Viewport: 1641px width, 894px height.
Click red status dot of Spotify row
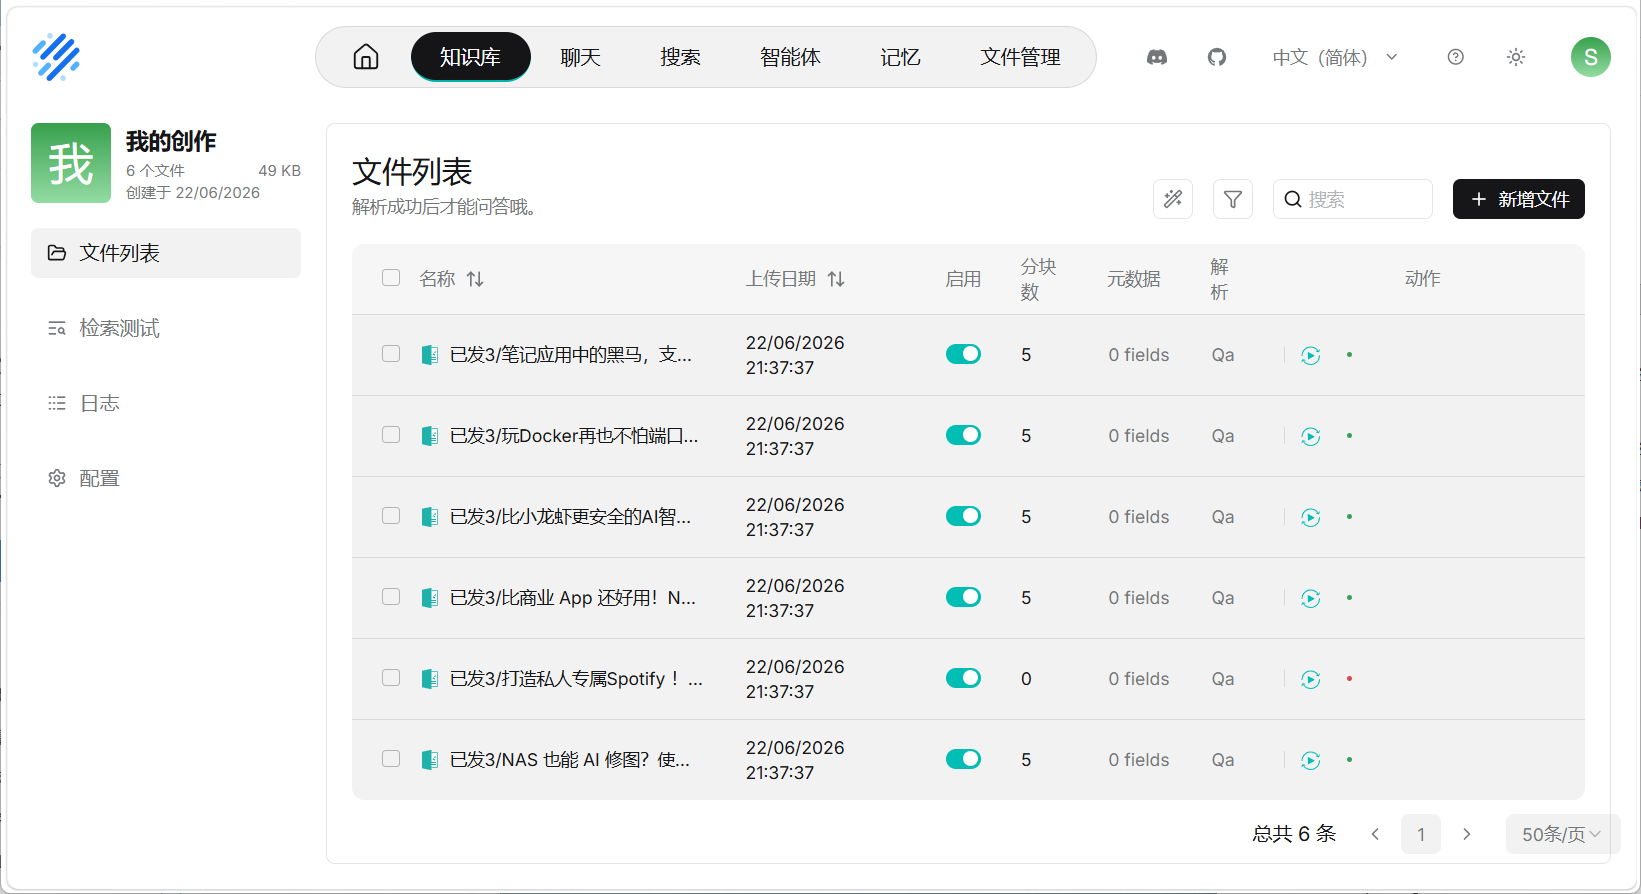point(1349,679)
